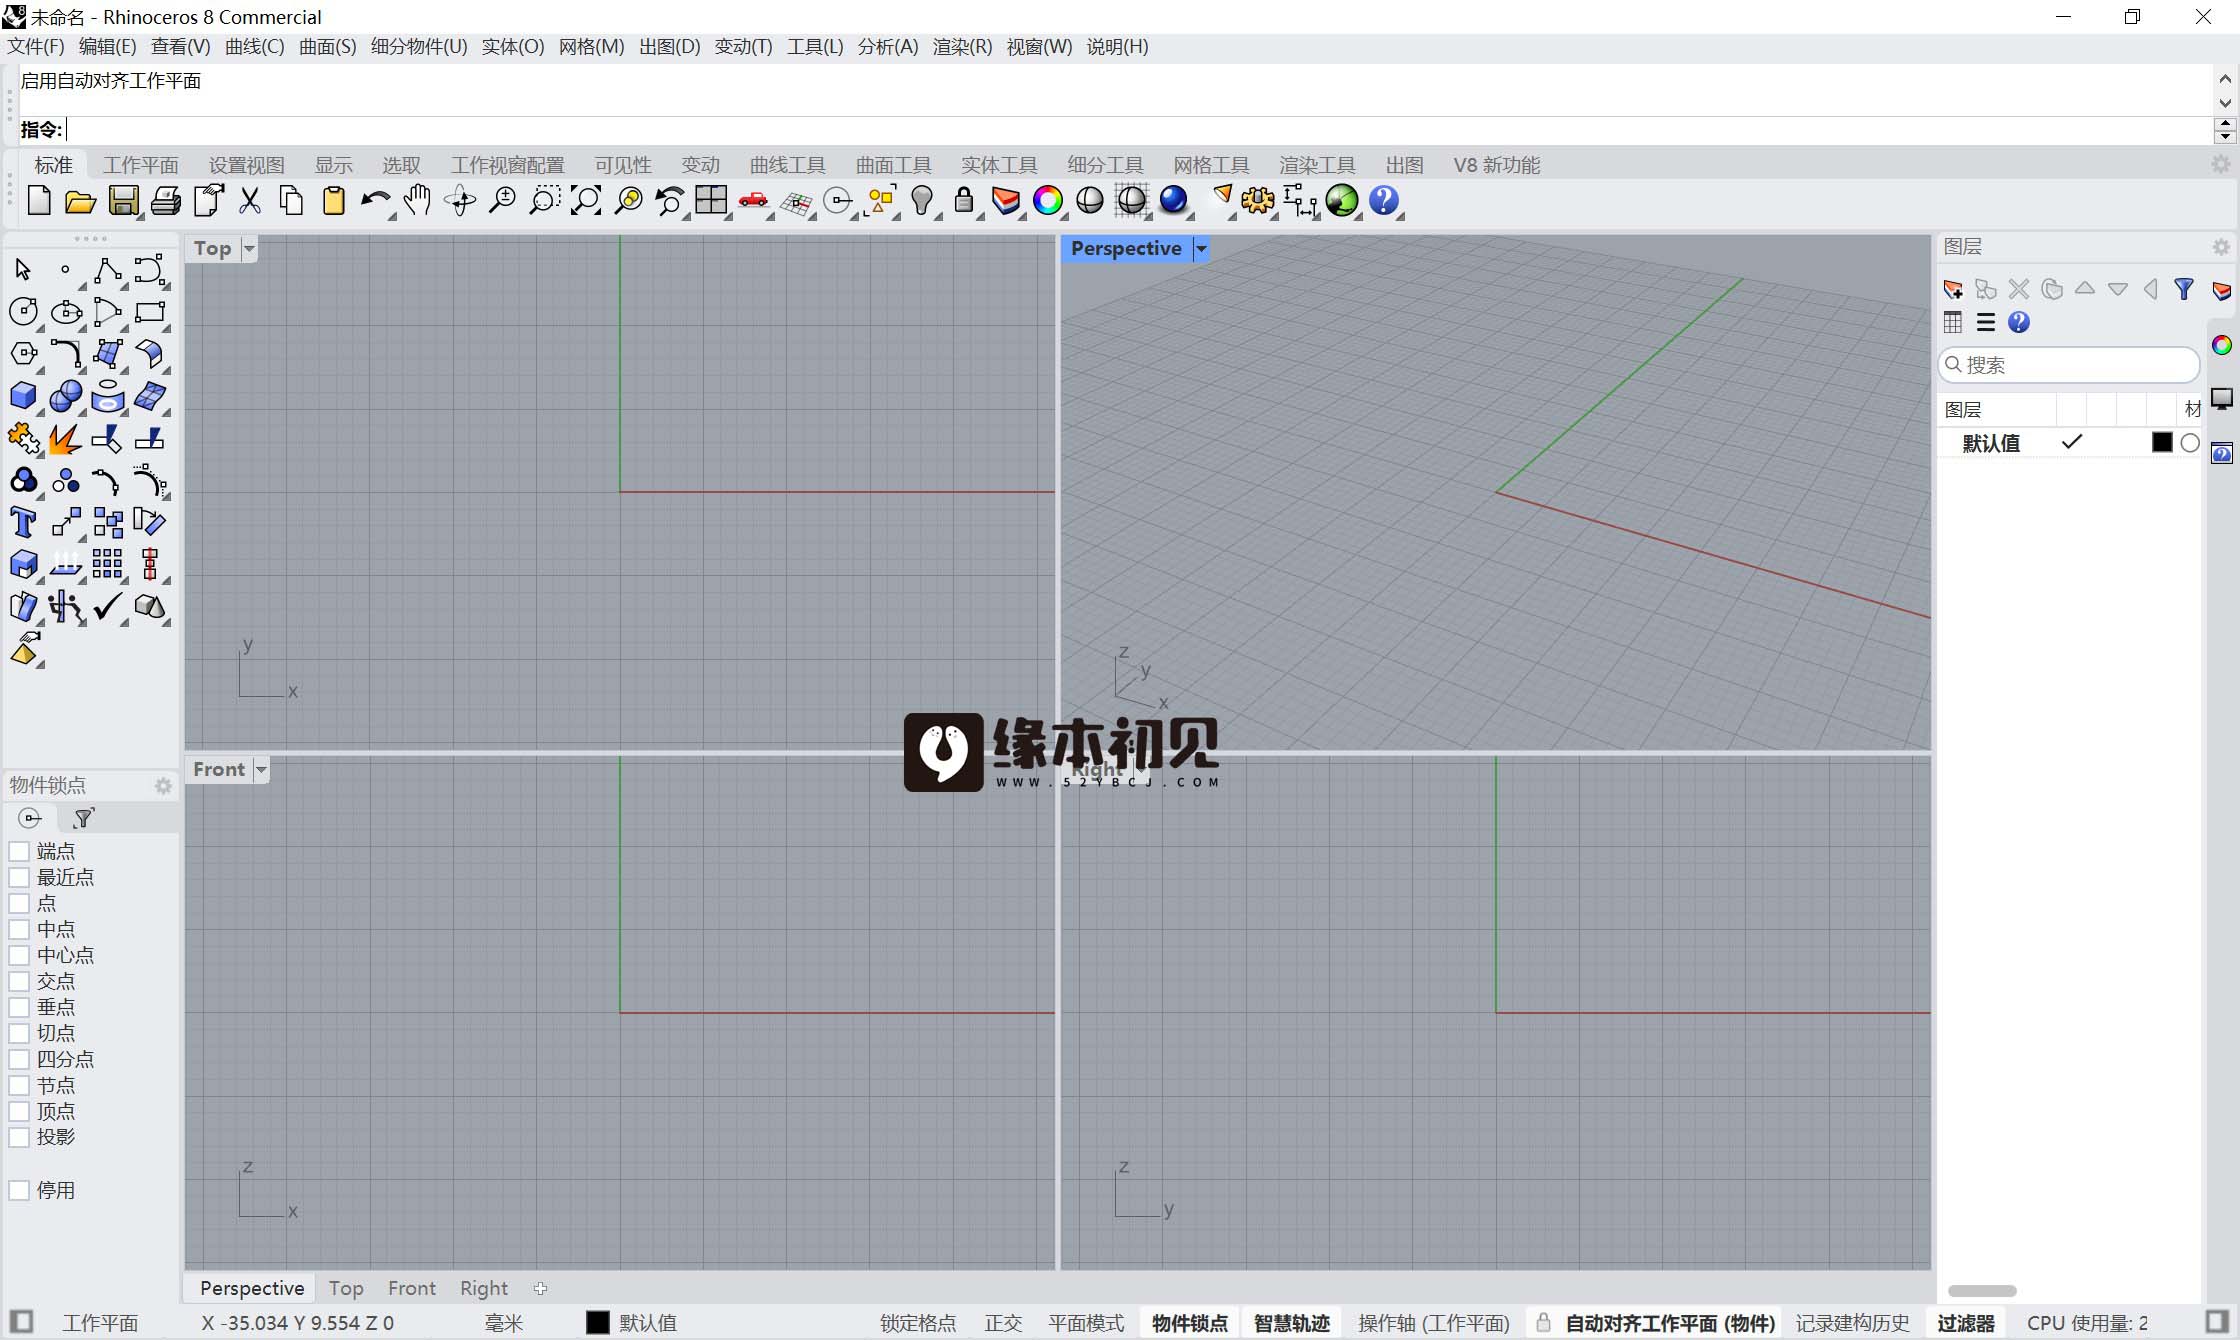Open a file with the Open folder icon
2240x1340 pixels.
(x=80, y=202)
